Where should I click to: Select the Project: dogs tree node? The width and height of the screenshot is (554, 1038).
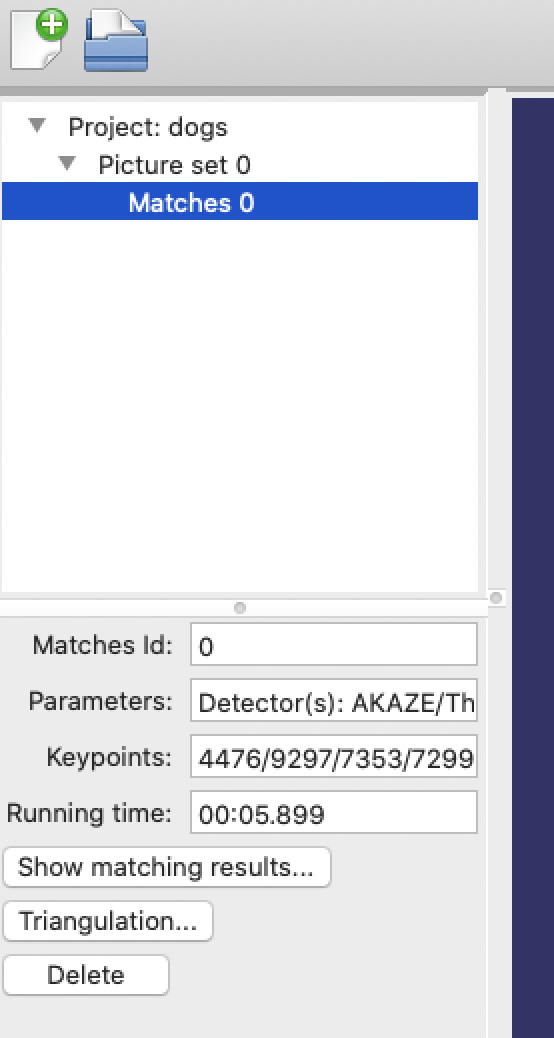[x=148, y=126]
